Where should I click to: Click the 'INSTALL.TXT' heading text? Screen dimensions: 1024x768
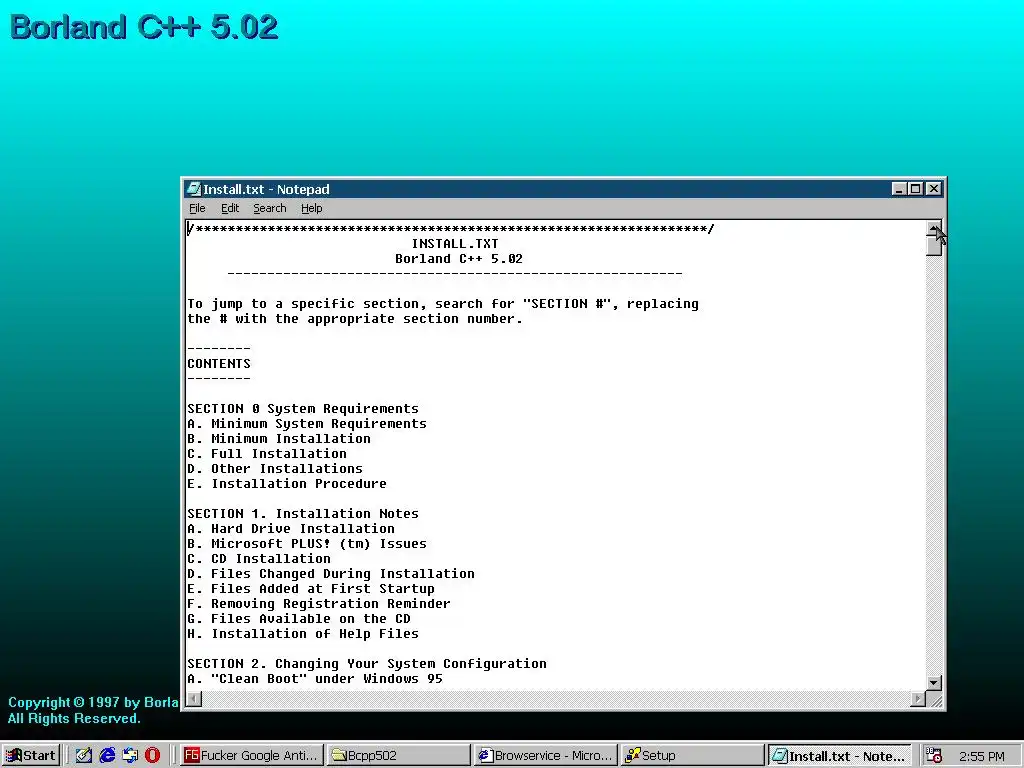click(x=455, y=244)
